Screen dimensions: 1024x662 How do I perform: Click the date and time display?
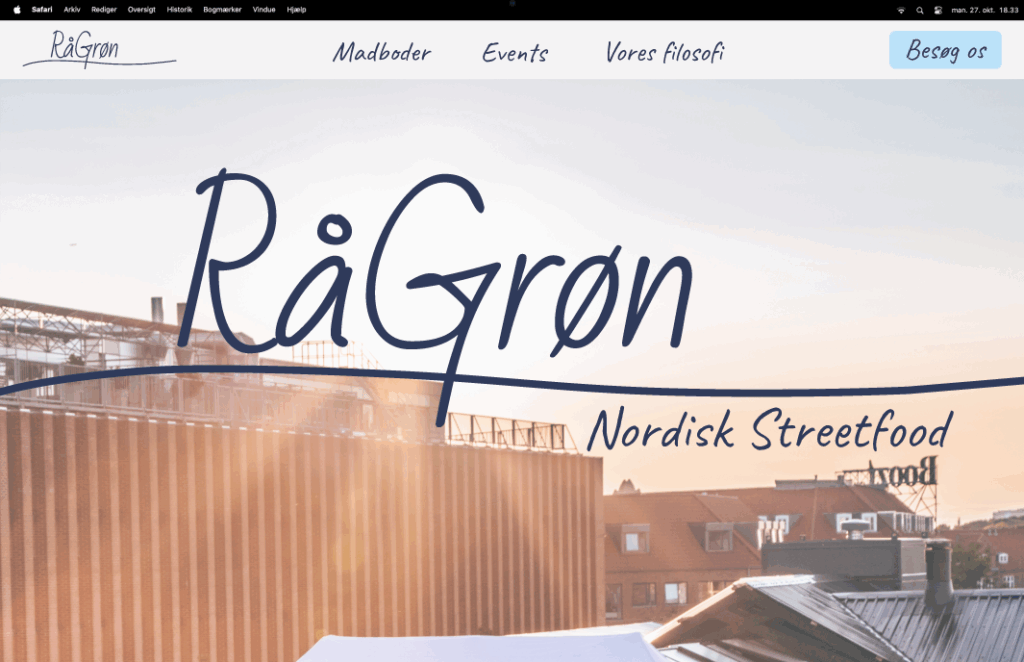pos(985,10)
